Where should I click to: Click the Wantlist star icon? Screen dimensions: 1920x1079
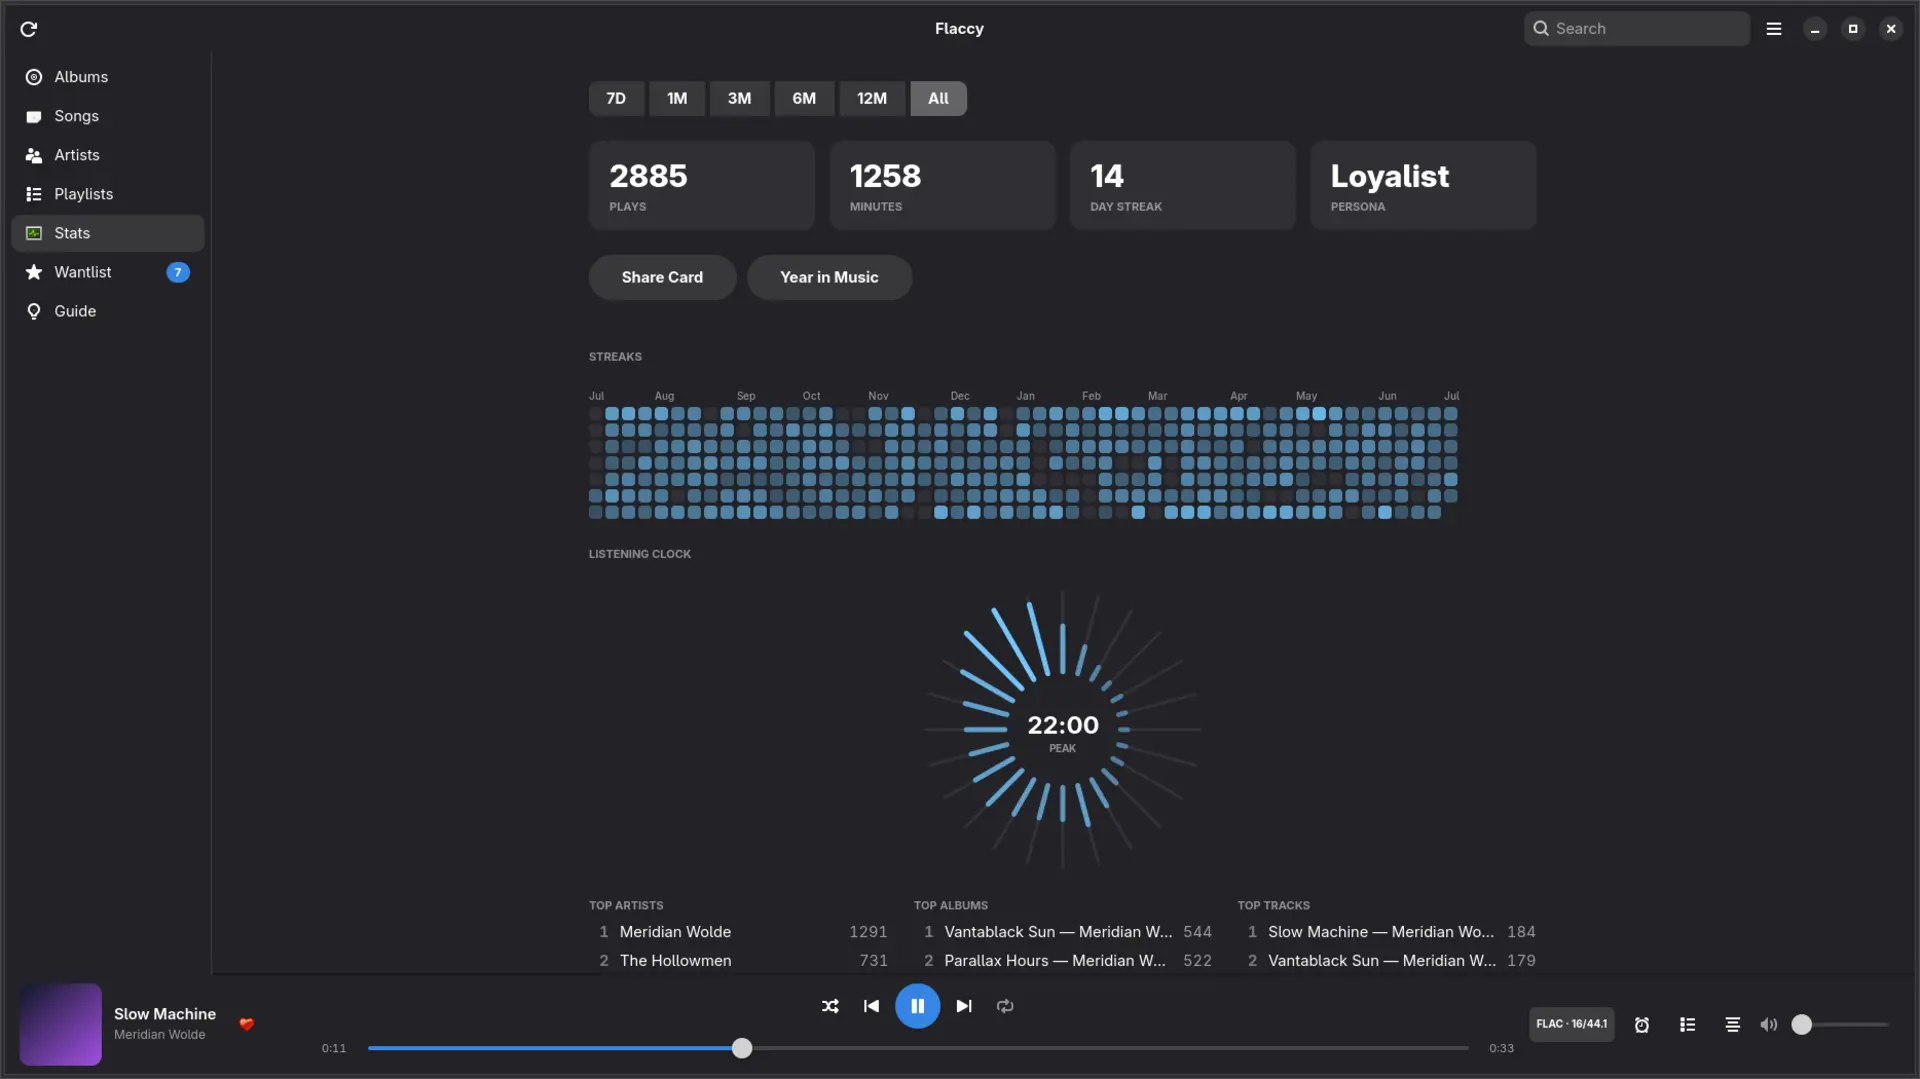[x=34, y=272]
